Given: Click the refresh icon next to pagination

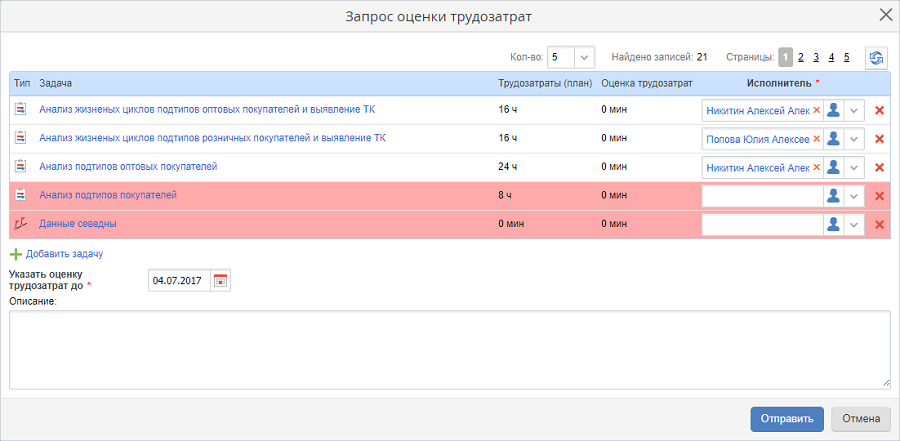Looking at the screenshot, I should [x=876, y=58].
